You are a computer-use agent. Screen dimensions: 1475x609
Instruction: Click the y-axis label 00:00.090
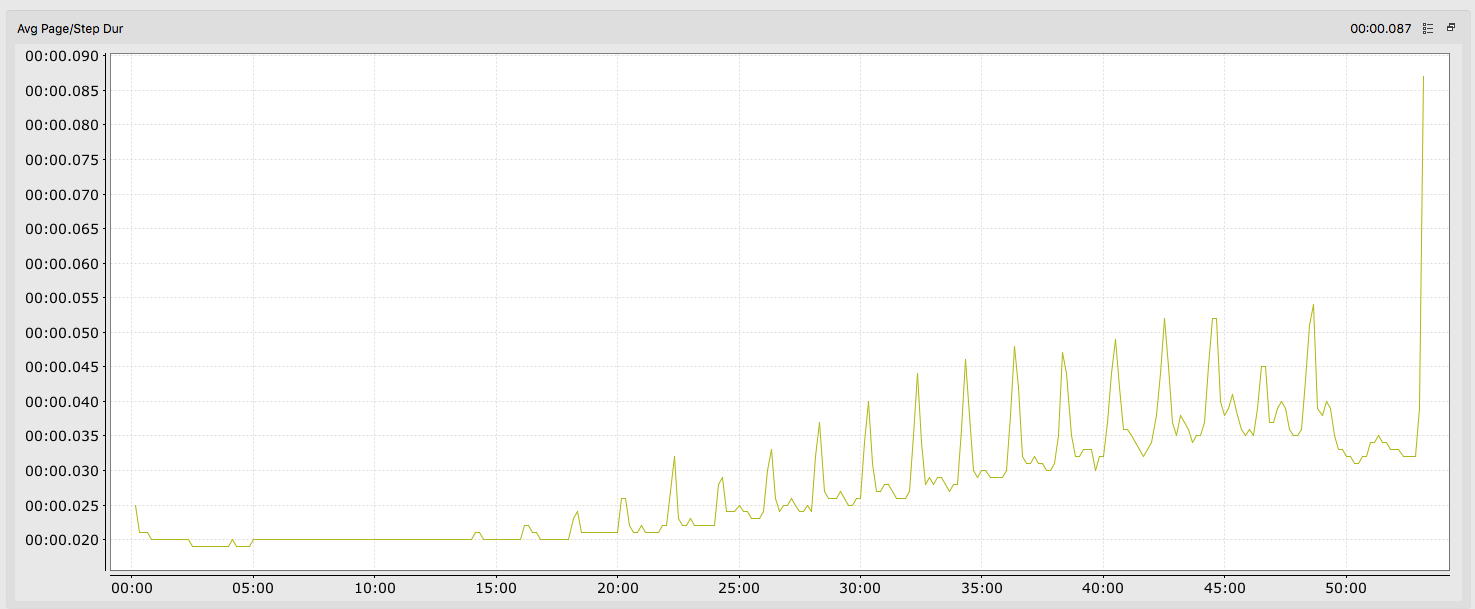63,56
